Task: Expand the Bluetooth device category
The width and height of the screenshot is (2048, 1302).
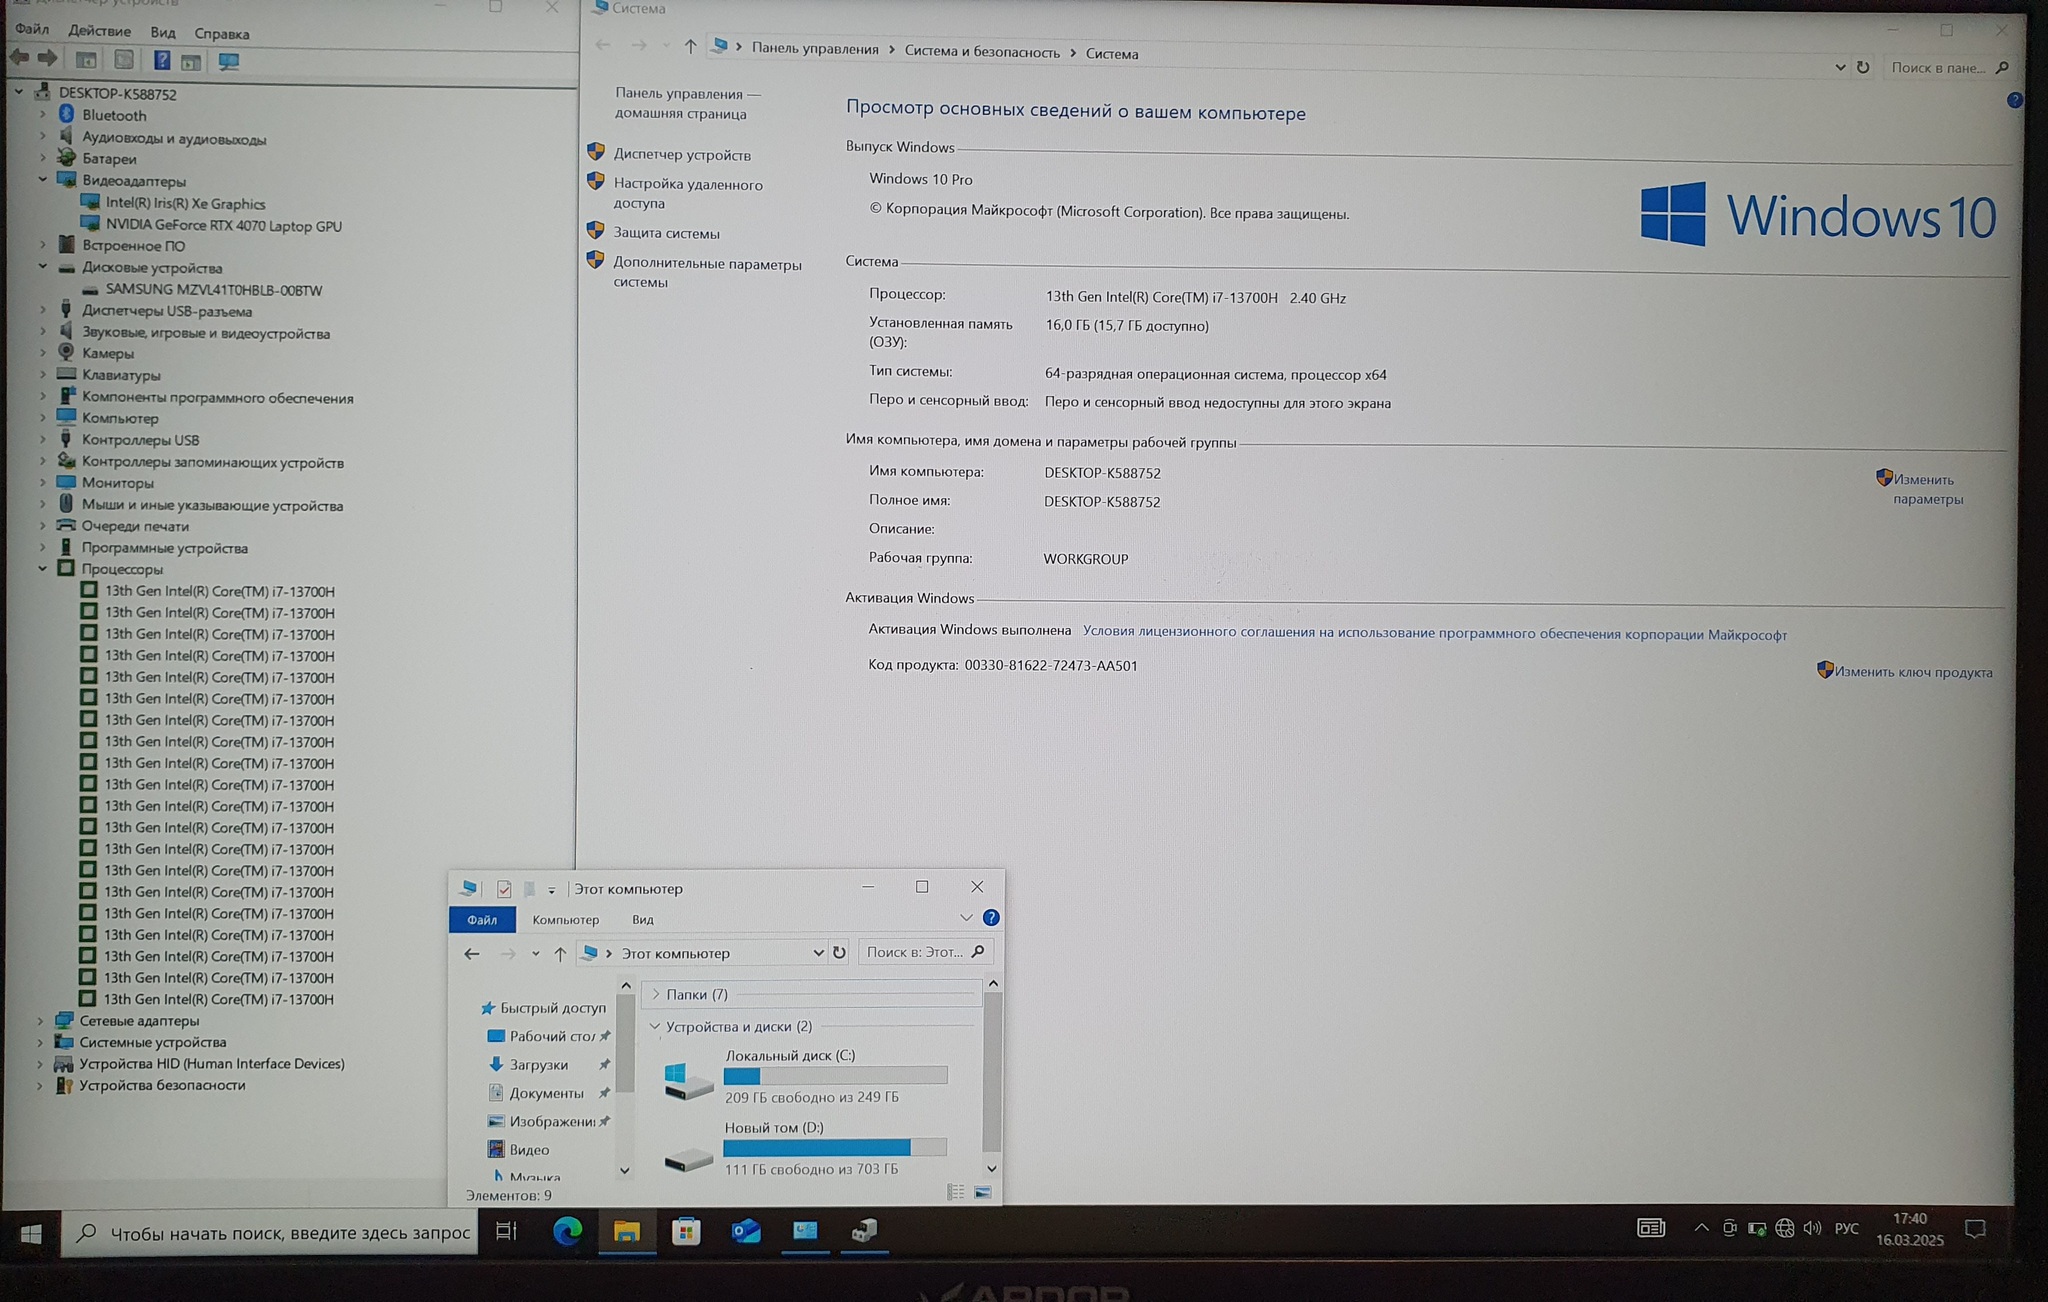Action: pyautogui.click(x=43, y=115)
